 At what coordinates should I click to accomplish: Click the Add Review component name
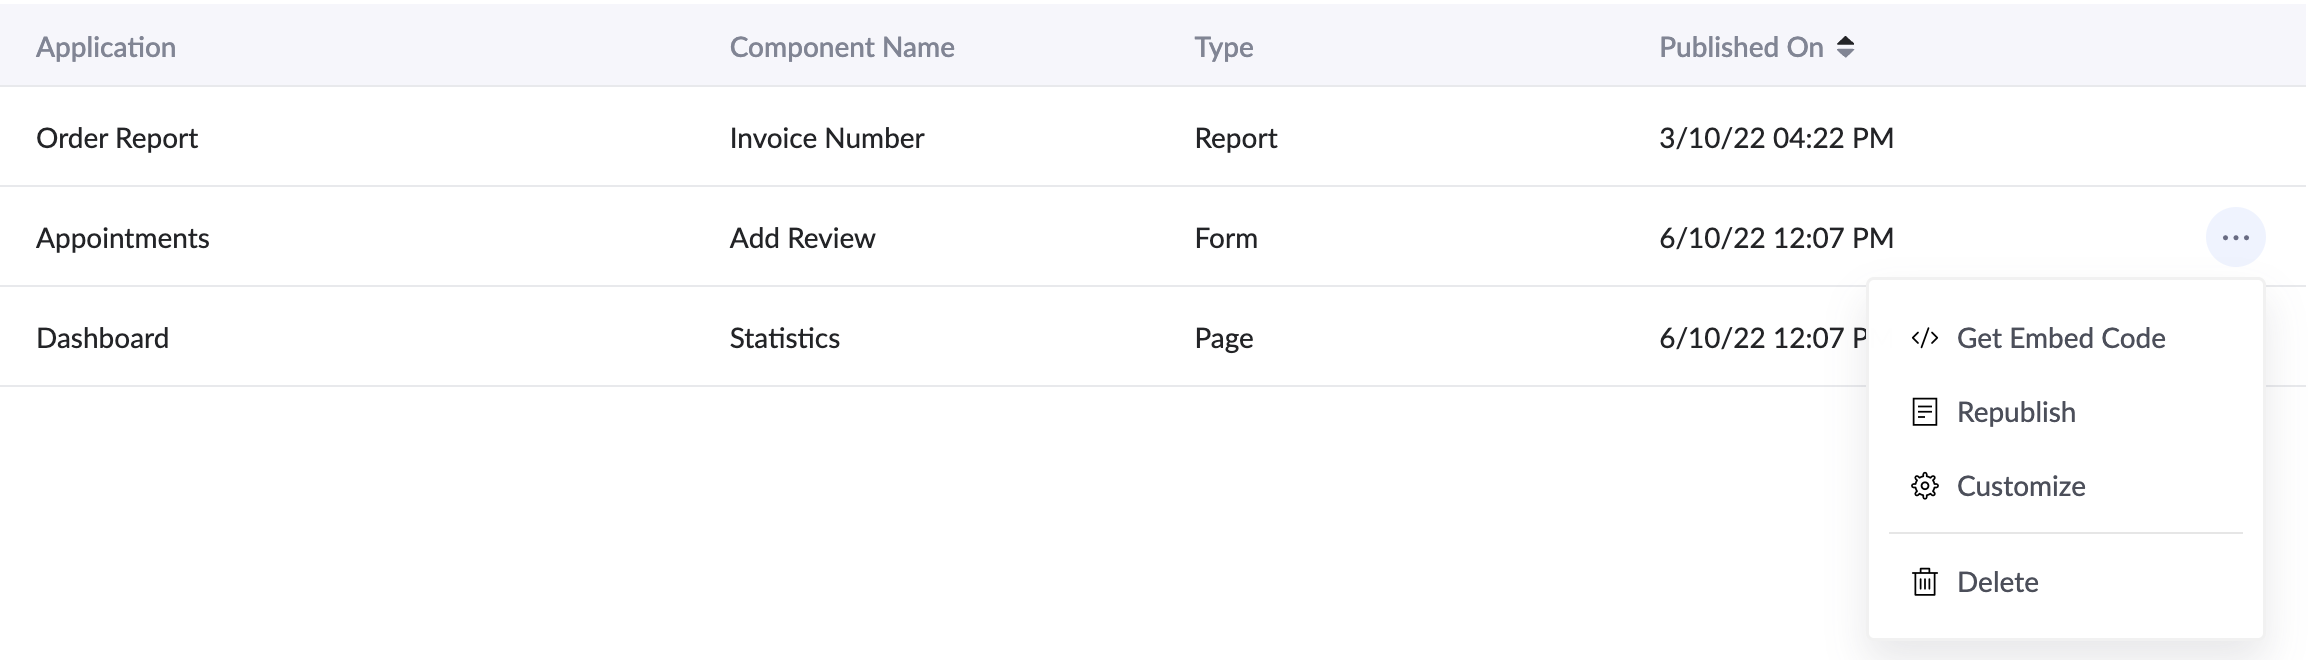[802, 238]
